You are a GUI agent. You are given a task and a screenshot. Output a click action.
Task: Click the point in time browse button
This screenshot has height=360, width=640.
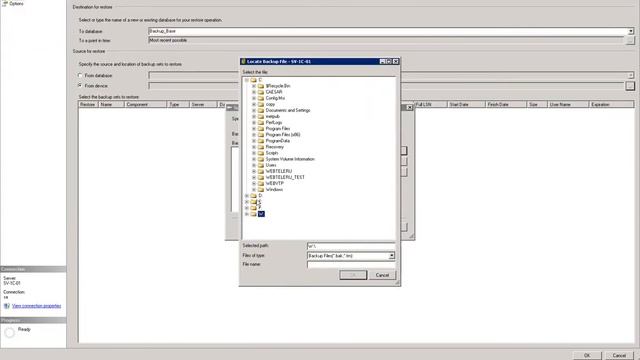(x=630, y=41)
